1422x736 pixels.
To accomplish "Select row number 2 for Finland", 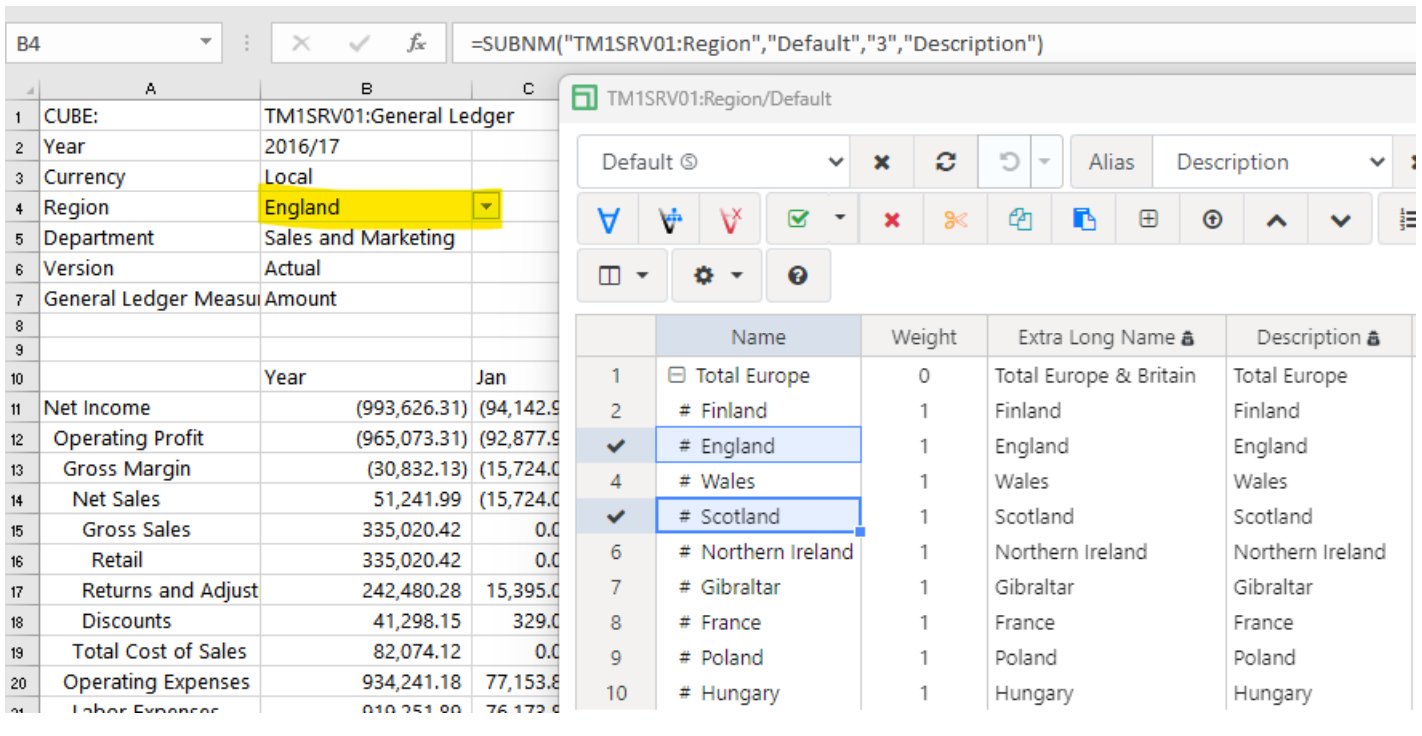I will [616, 411].
